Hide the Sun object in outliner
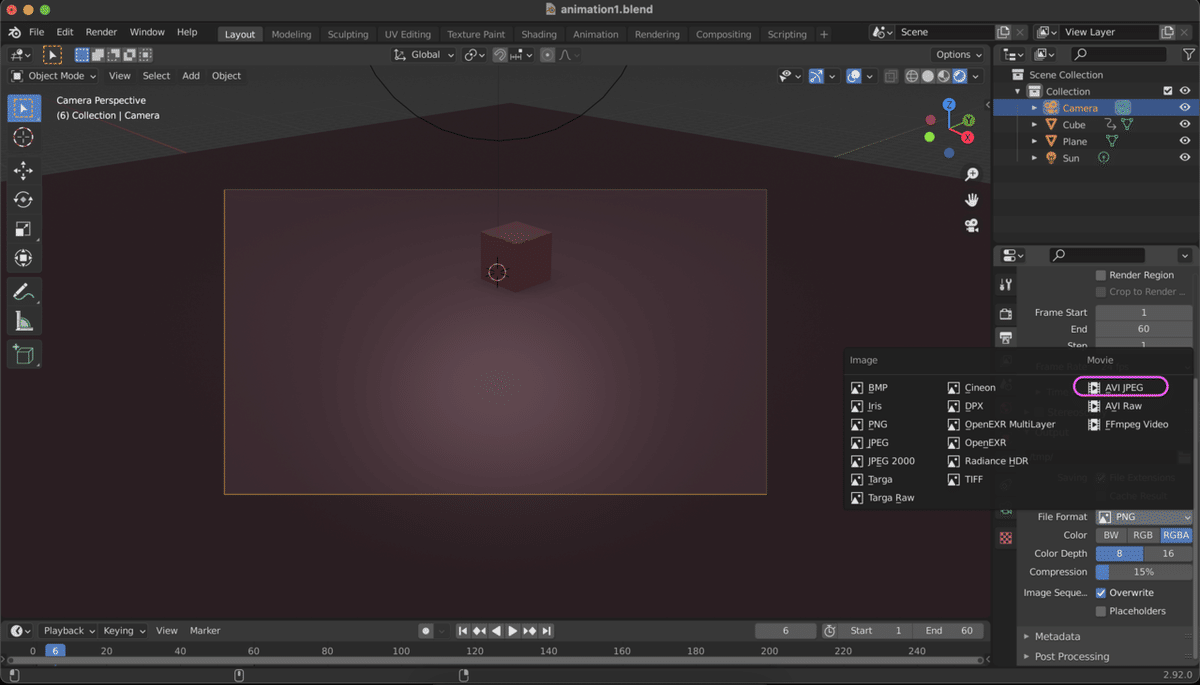The width and height of the screenshot is (1200, 685). pyautogui.click(x=1185, y=158)
